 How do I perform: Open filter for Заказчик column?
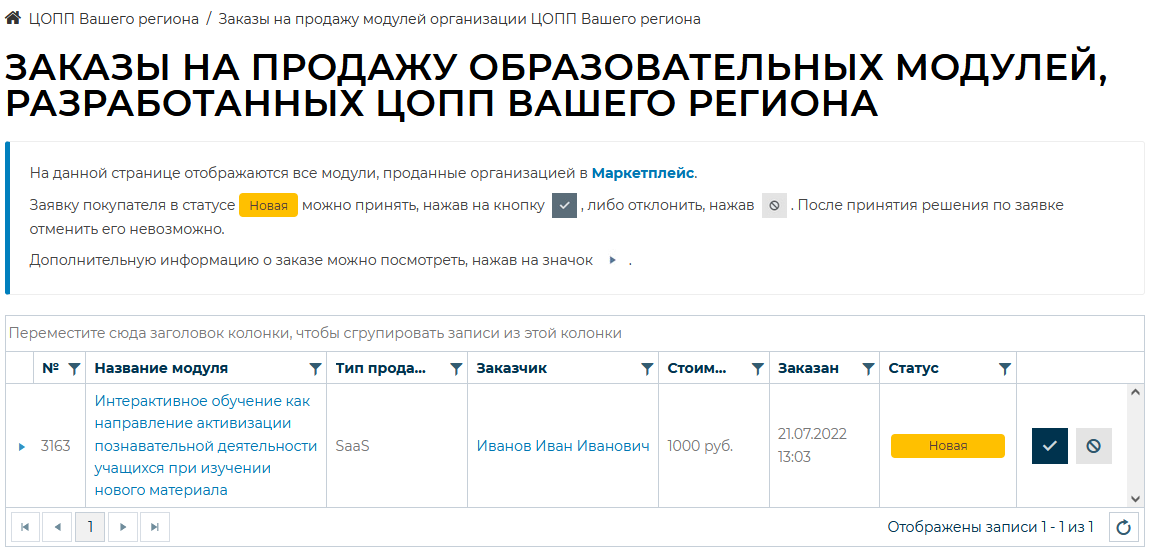tap(647, 369)
